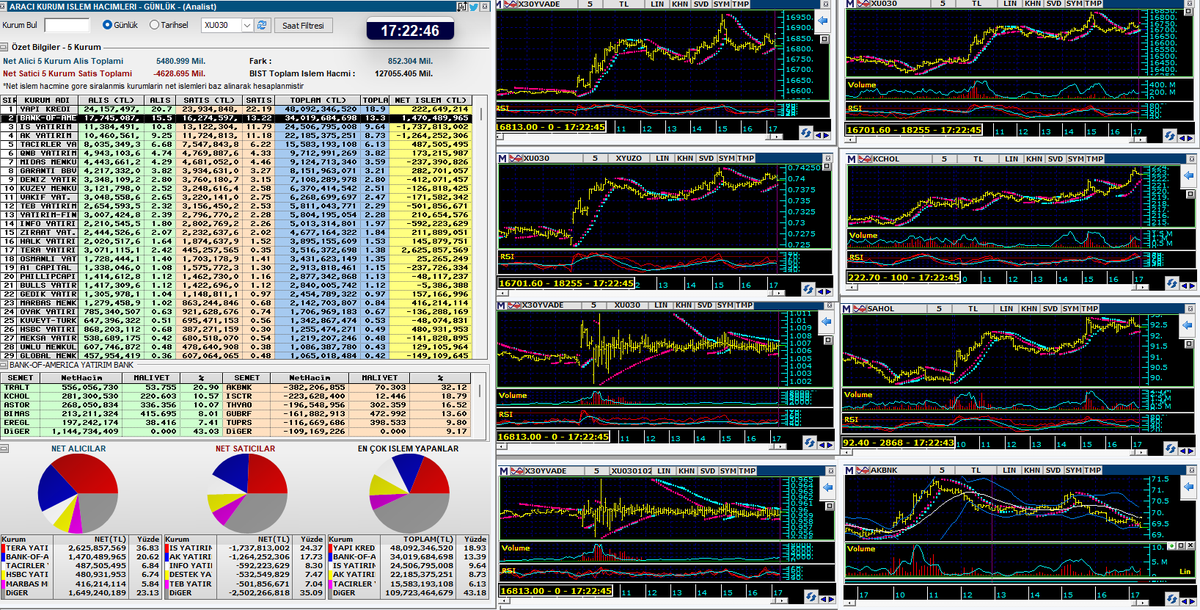Click the refresh icon under the KCHOL chart
The height and width of the screenshot is (610, 1200).
point(1172,283)
